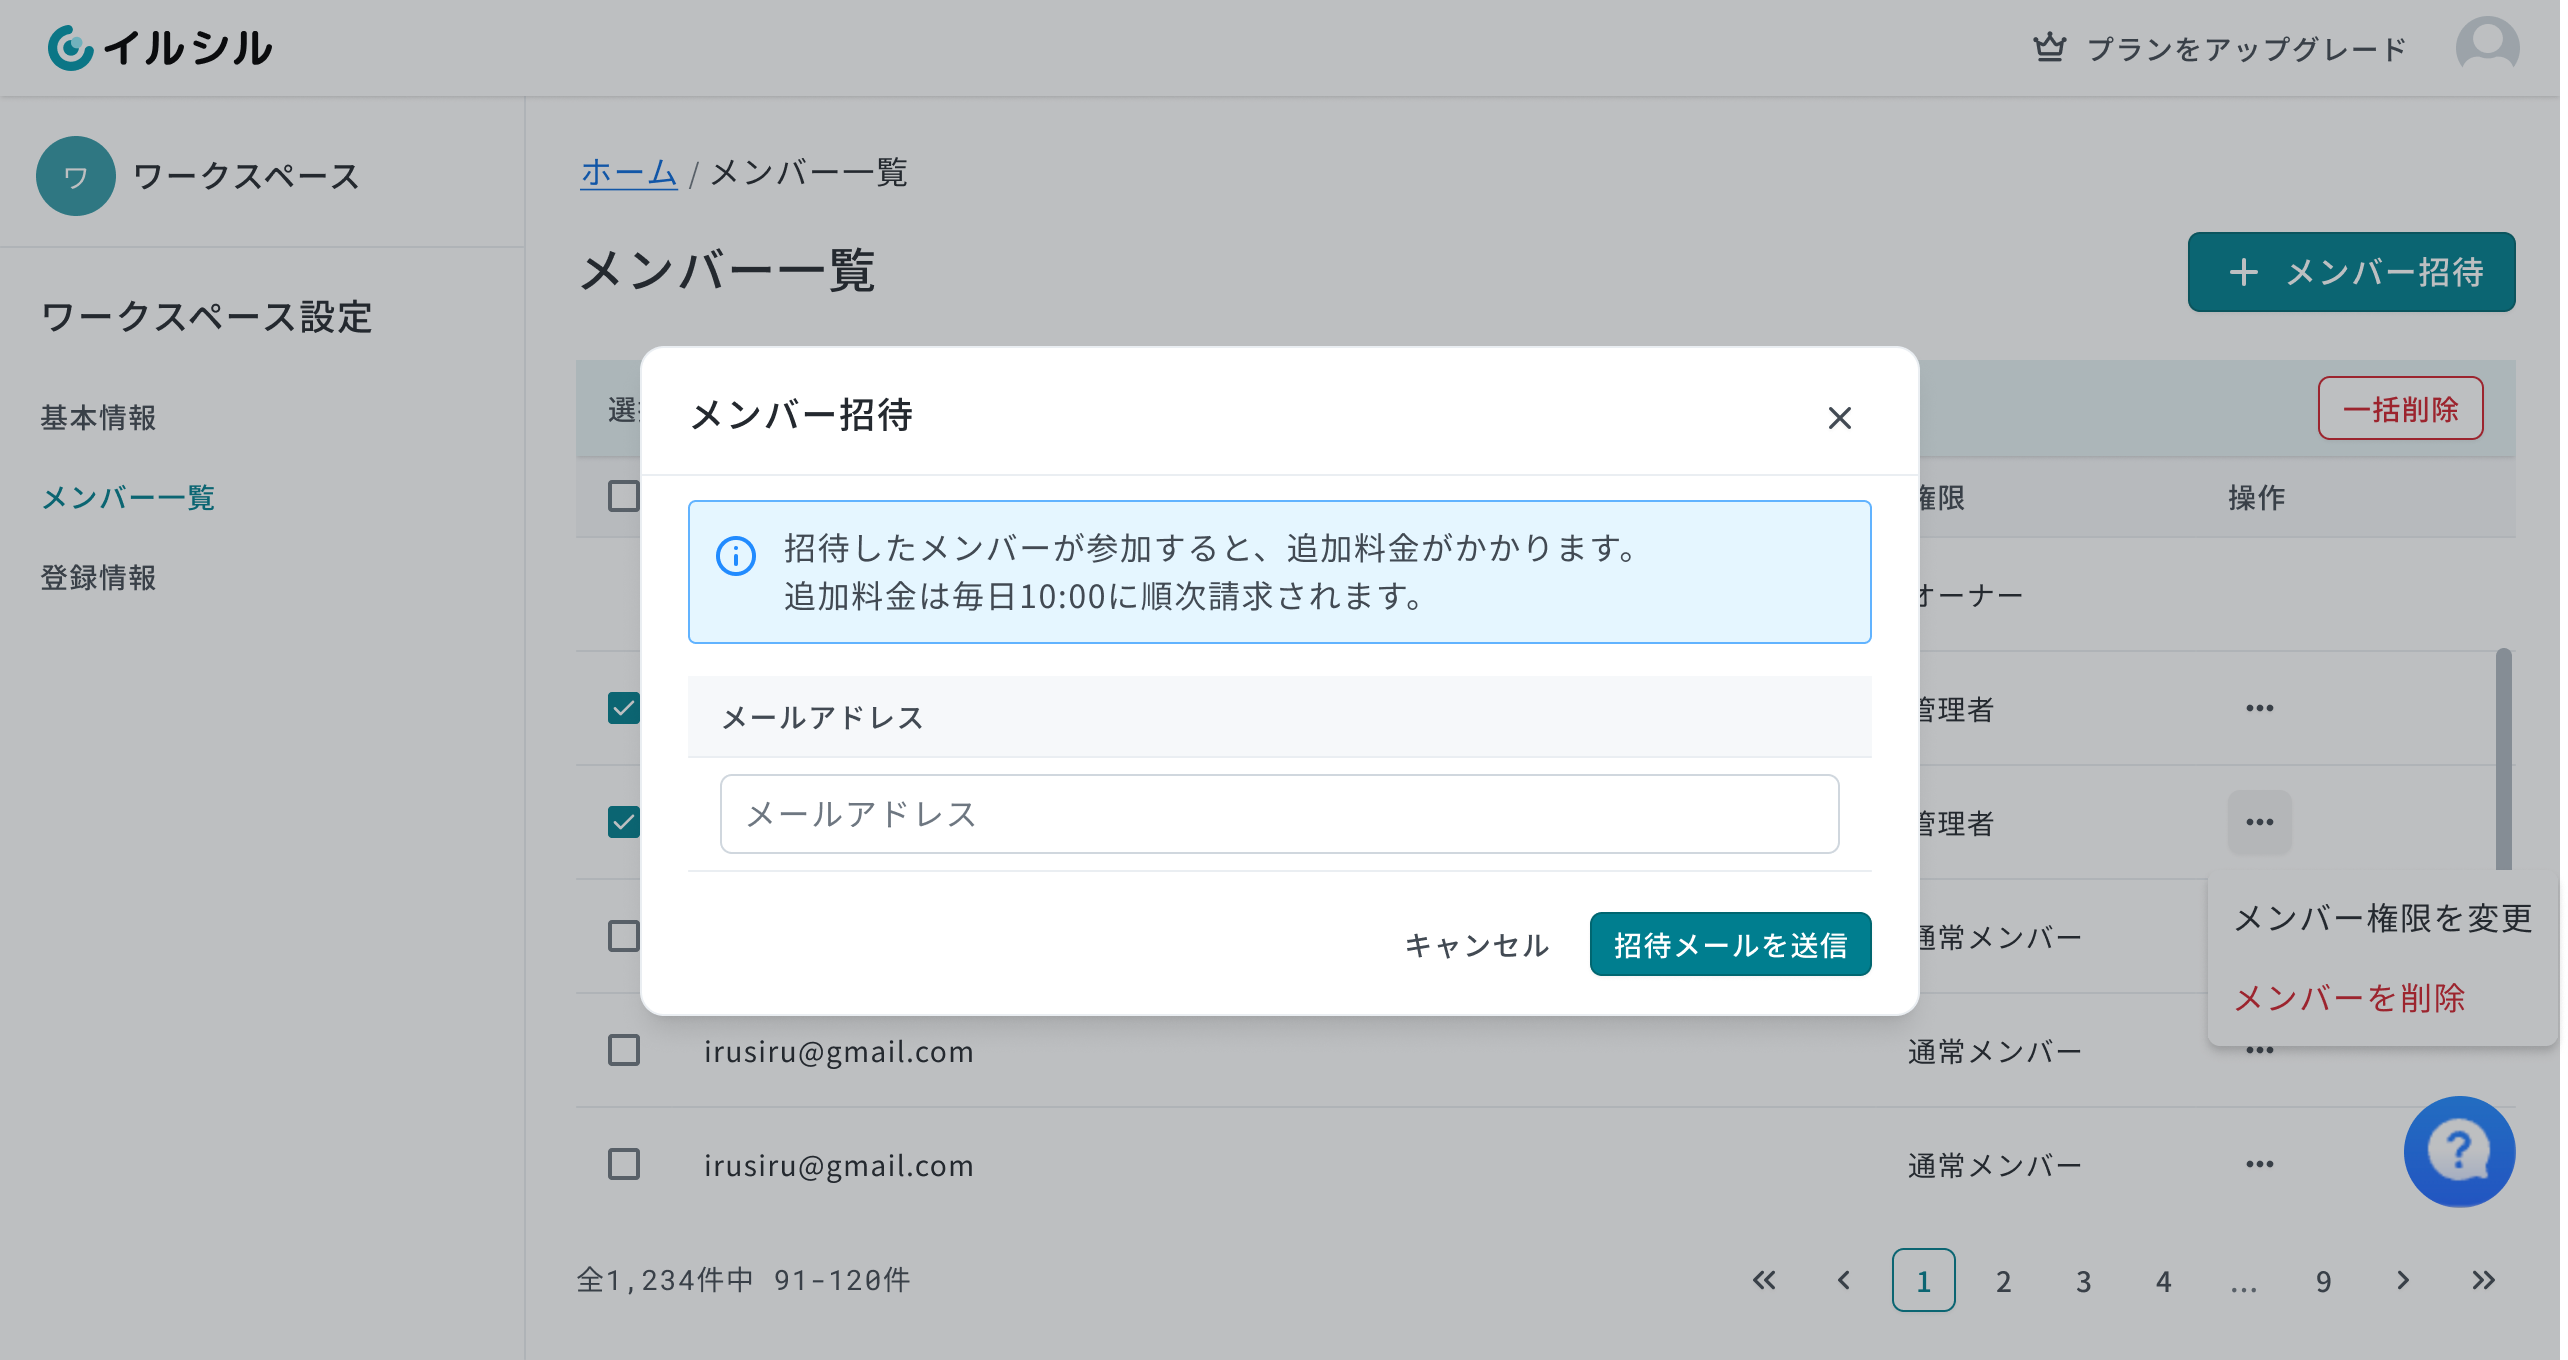
Task: Click the 一括削除 button
Action: point(2400,408)
